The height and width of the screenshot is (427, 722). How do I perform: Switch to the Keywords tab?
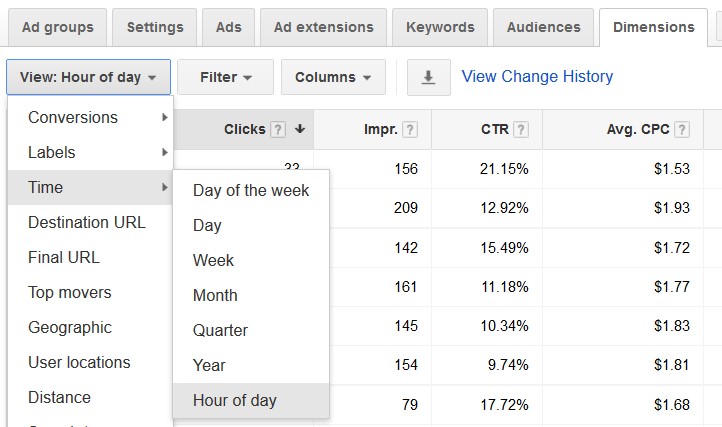pyautogui.click(x=440, y=27)
